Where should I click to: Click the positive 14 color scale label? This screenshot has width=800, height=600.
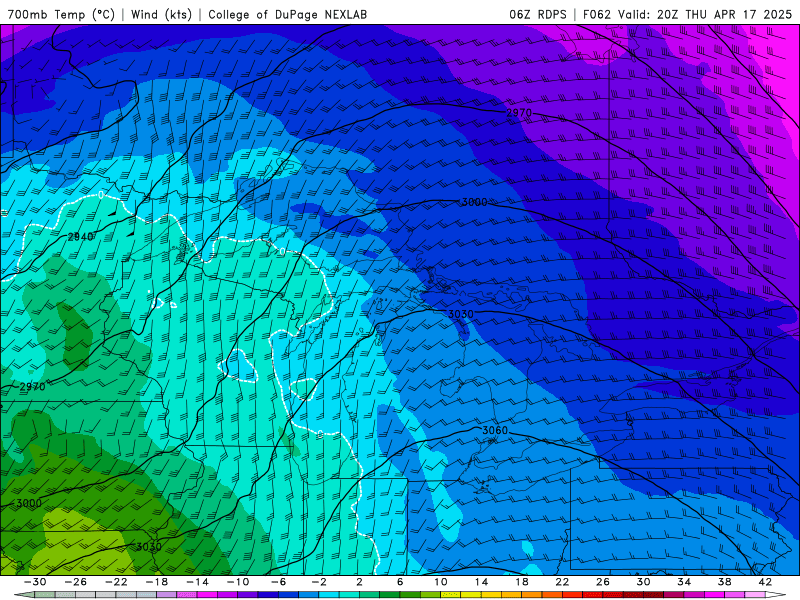(481, 582)
